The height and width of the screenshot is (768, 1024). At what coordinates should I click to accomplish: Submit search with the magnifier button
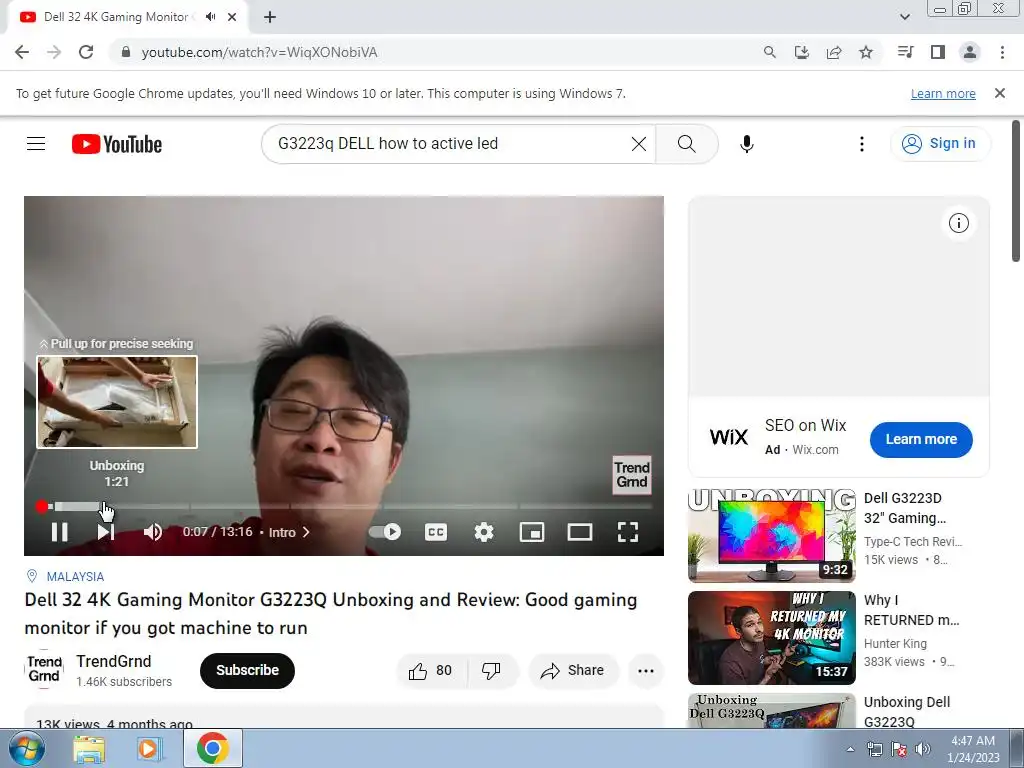[686, 144]
